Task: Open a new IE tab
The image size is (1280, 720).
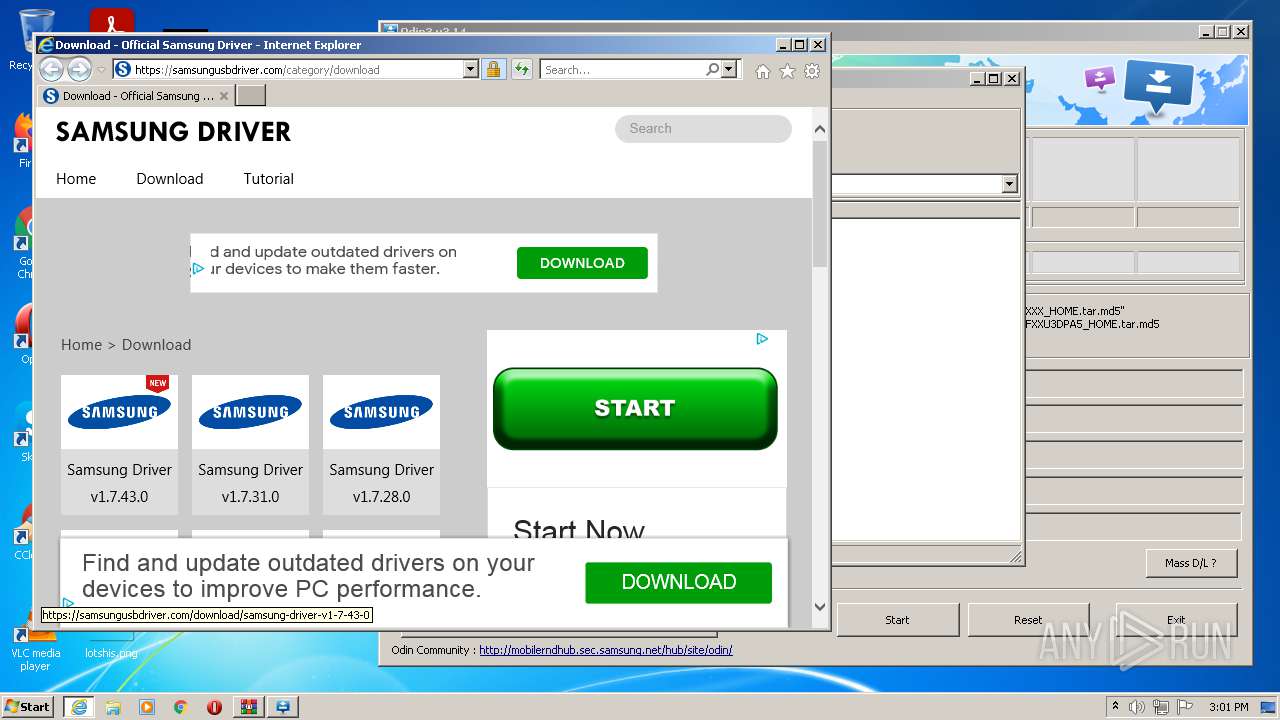Action: click(250, 95)
